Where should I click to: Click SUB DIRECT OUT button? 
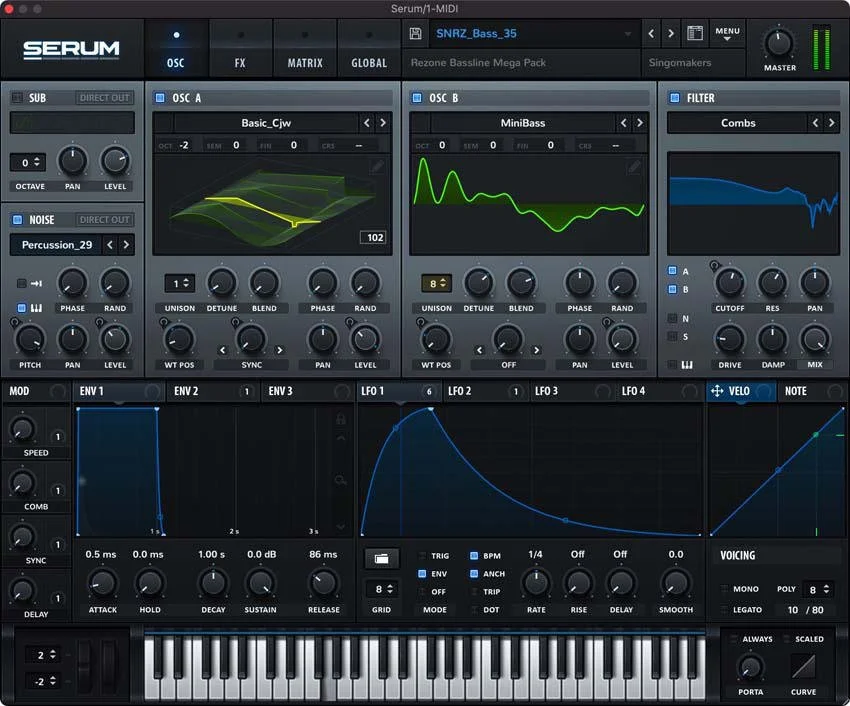tap(105, 98)
